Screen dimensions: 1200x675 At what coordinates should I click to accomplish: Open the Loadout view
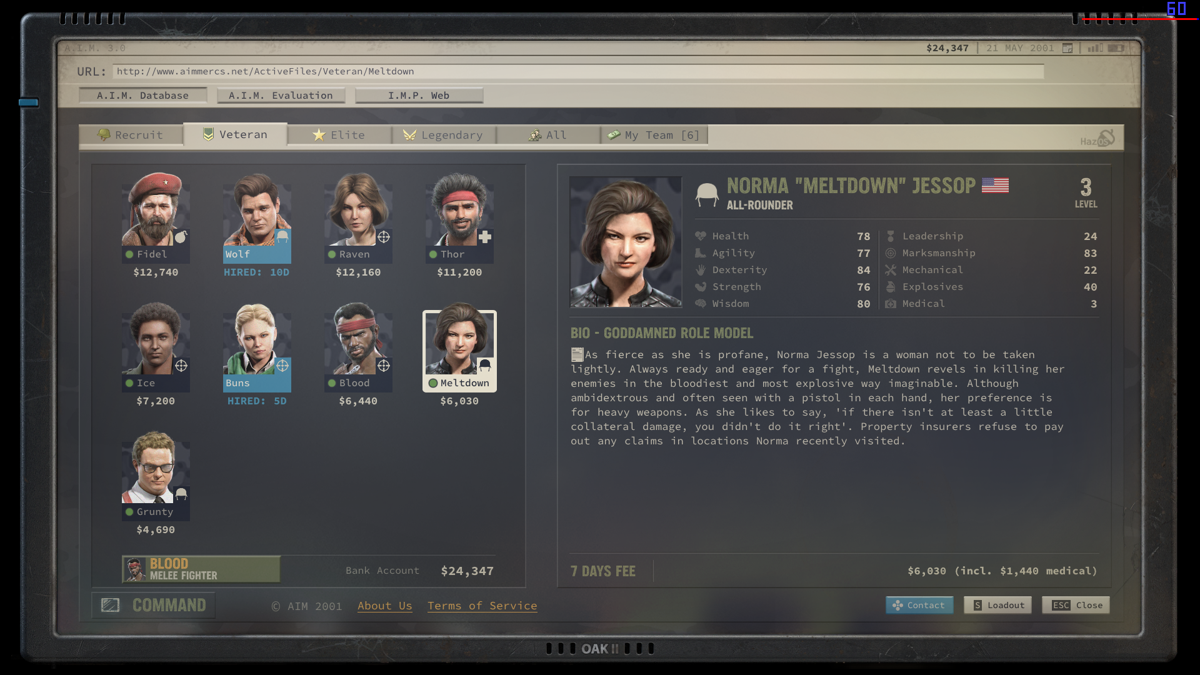(997, 605)
